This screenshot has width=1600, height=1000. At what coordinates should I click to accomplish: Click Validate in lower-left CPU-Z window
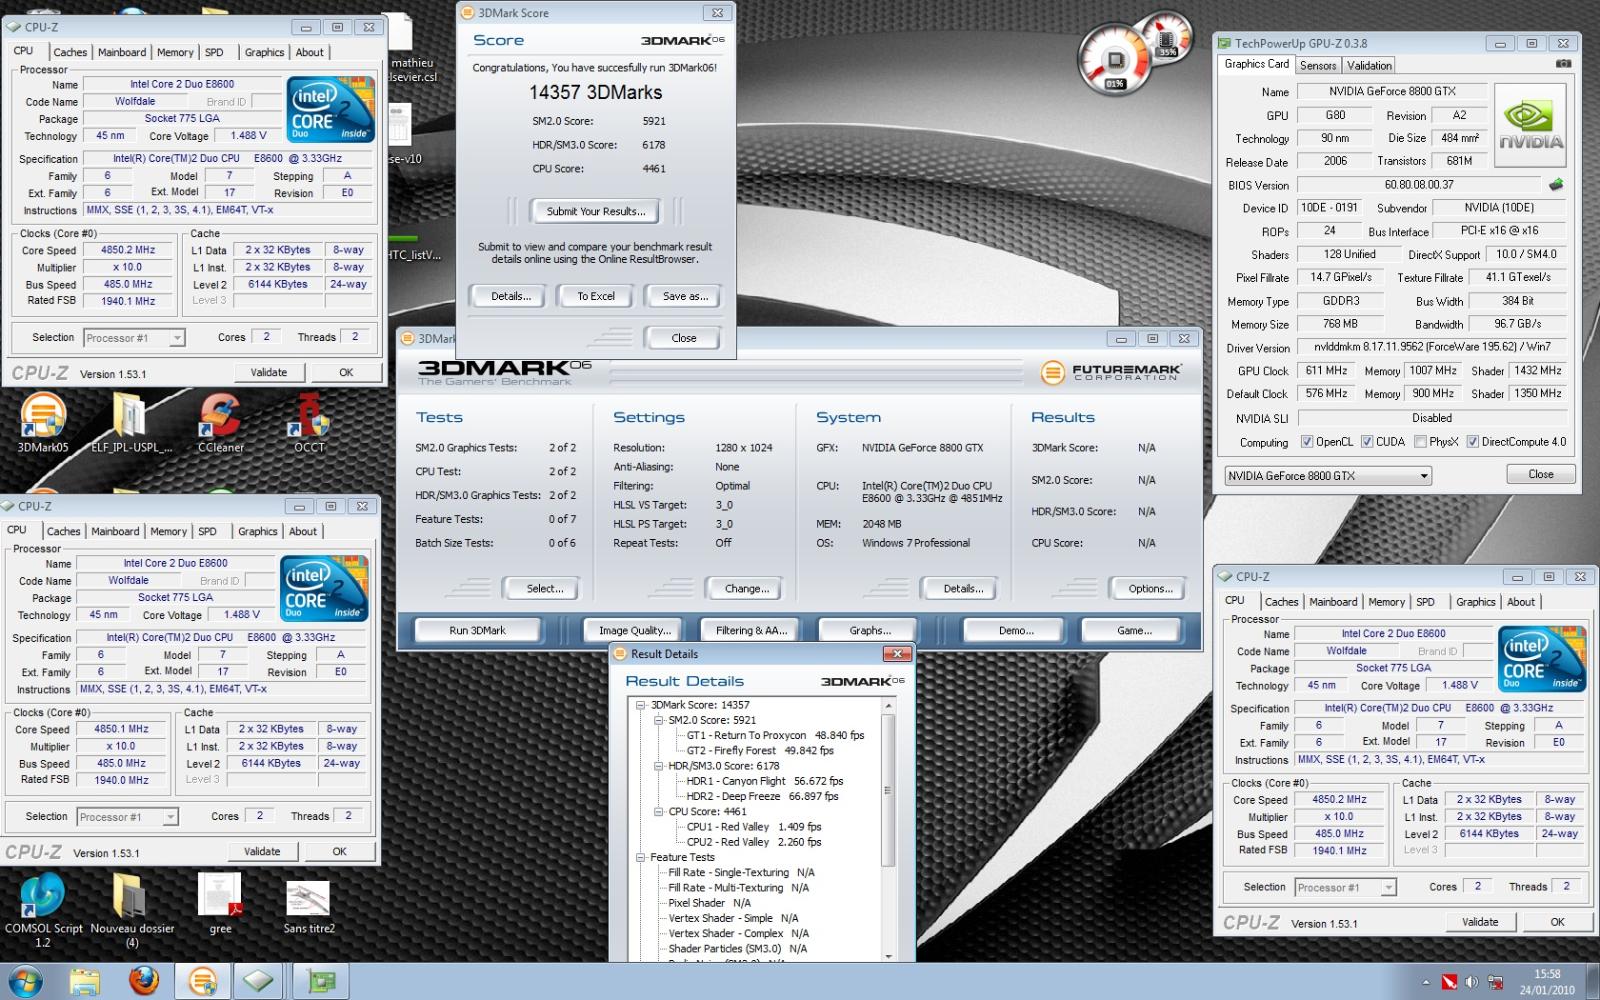[262, 851]
